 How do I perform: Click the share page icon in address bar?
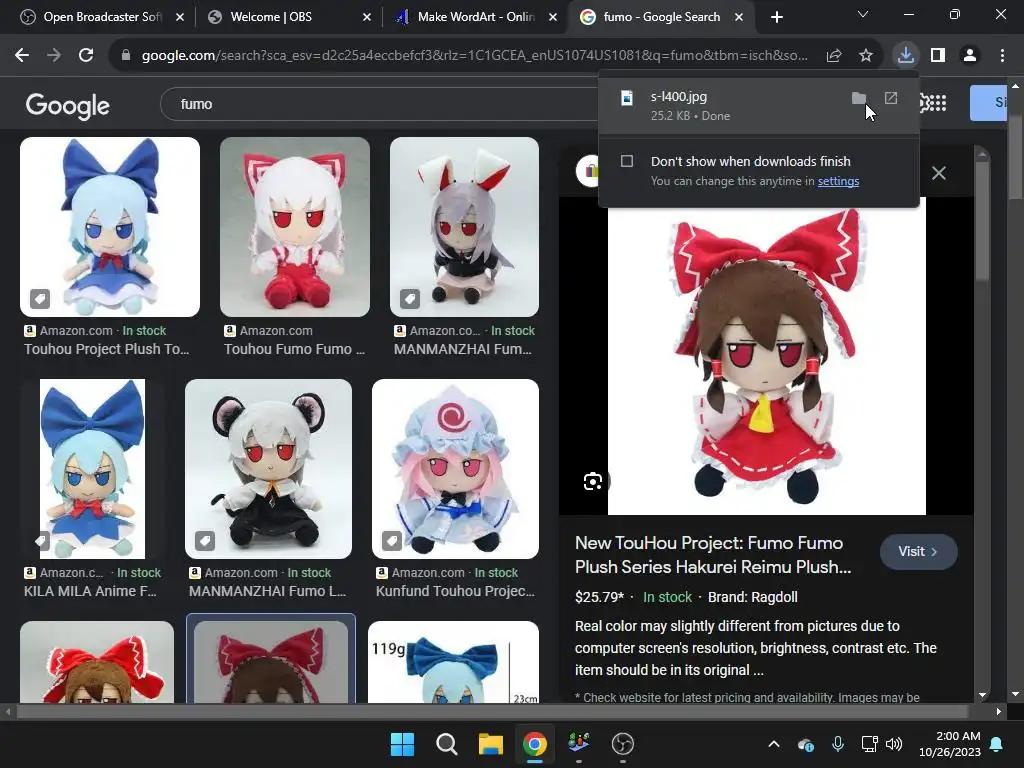coord(834,56)
